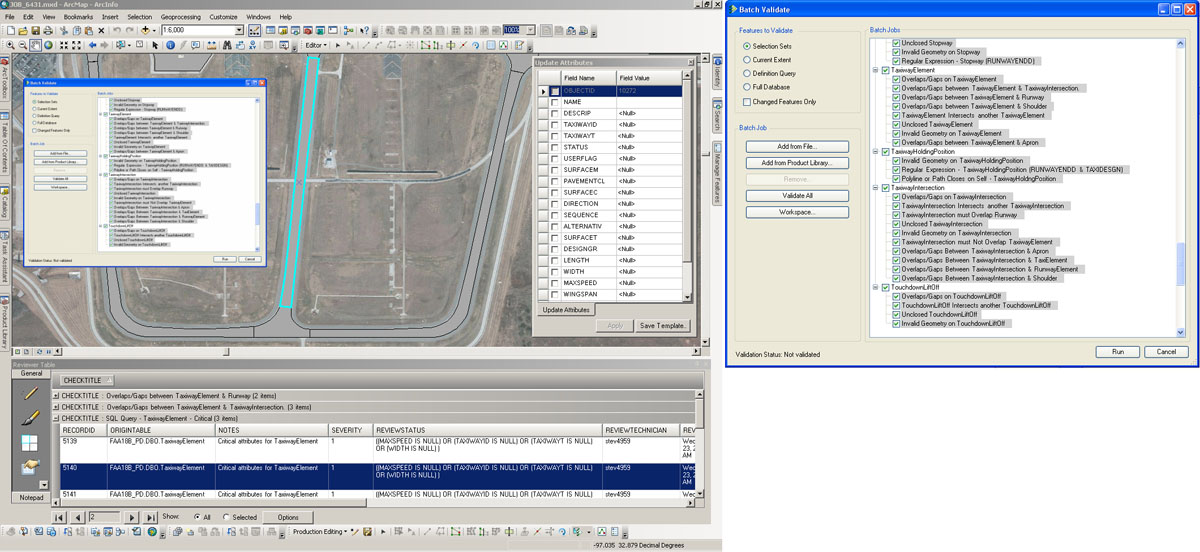Activate the Pan hand tool
1200x552 pixels.
(36, 45)
